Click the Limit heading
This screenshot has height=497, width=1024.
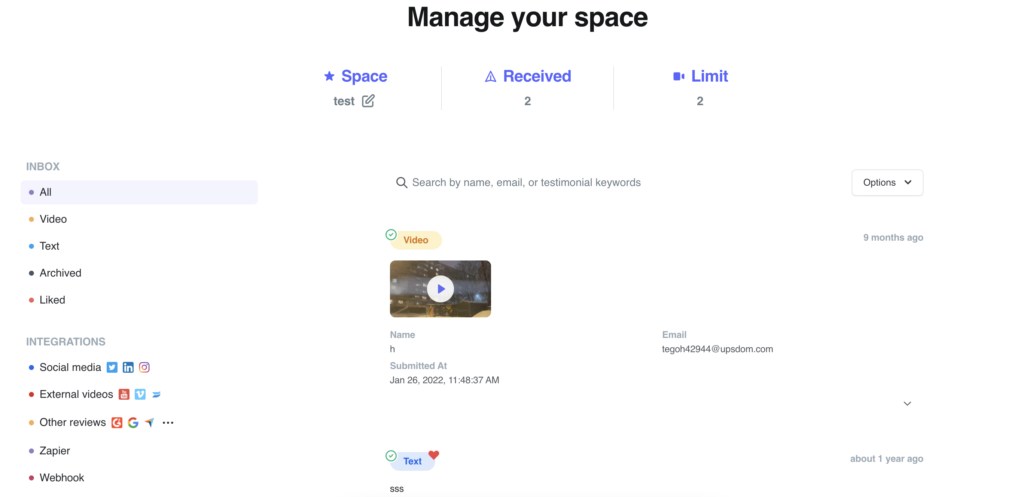(x=709, y=76)
